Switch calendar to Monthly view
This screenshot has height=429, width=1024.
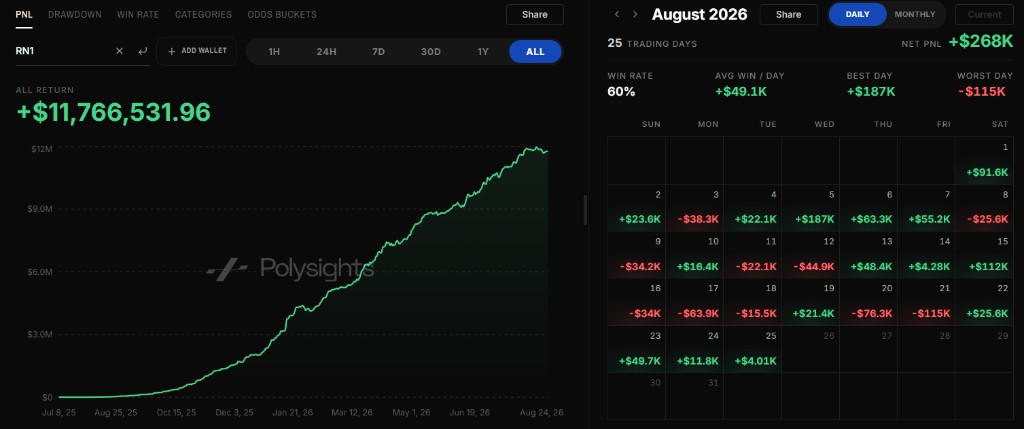point(914,14)
